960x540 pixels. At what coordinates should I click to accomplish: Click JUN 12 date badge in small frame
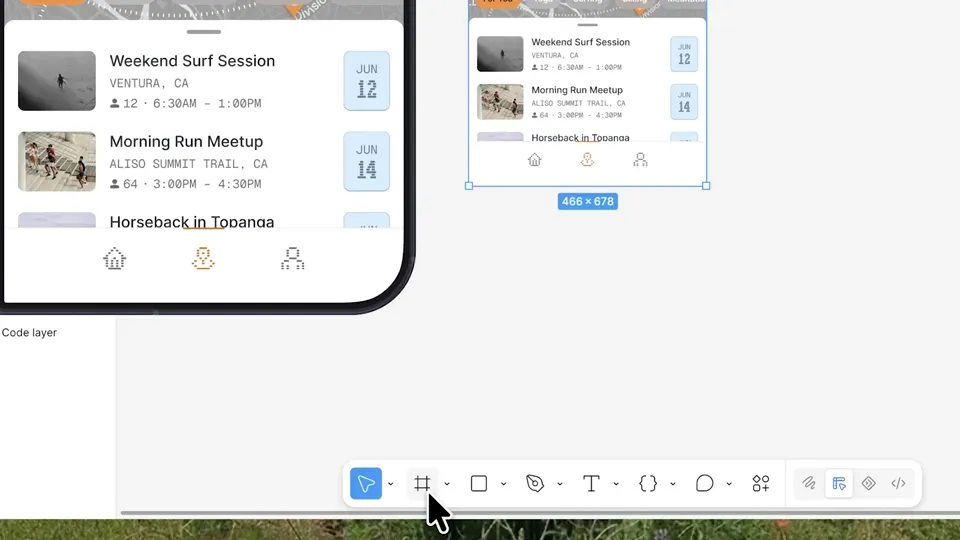(x=684, y=54)
